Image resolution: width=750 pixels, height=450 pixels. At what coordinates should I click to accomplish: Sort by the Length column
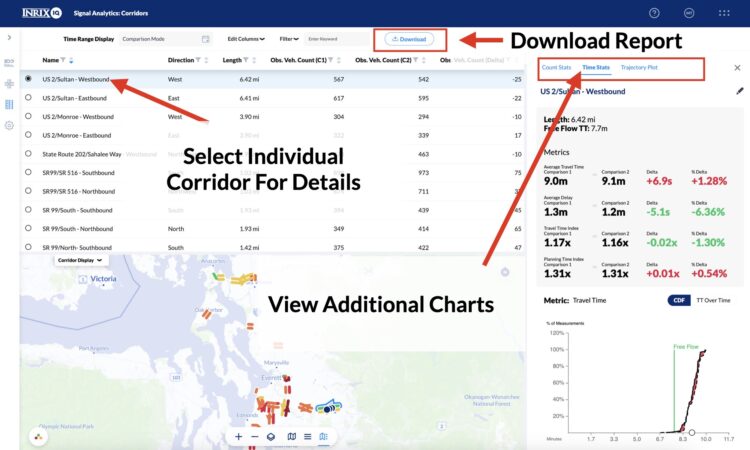[x=254, y=60]
